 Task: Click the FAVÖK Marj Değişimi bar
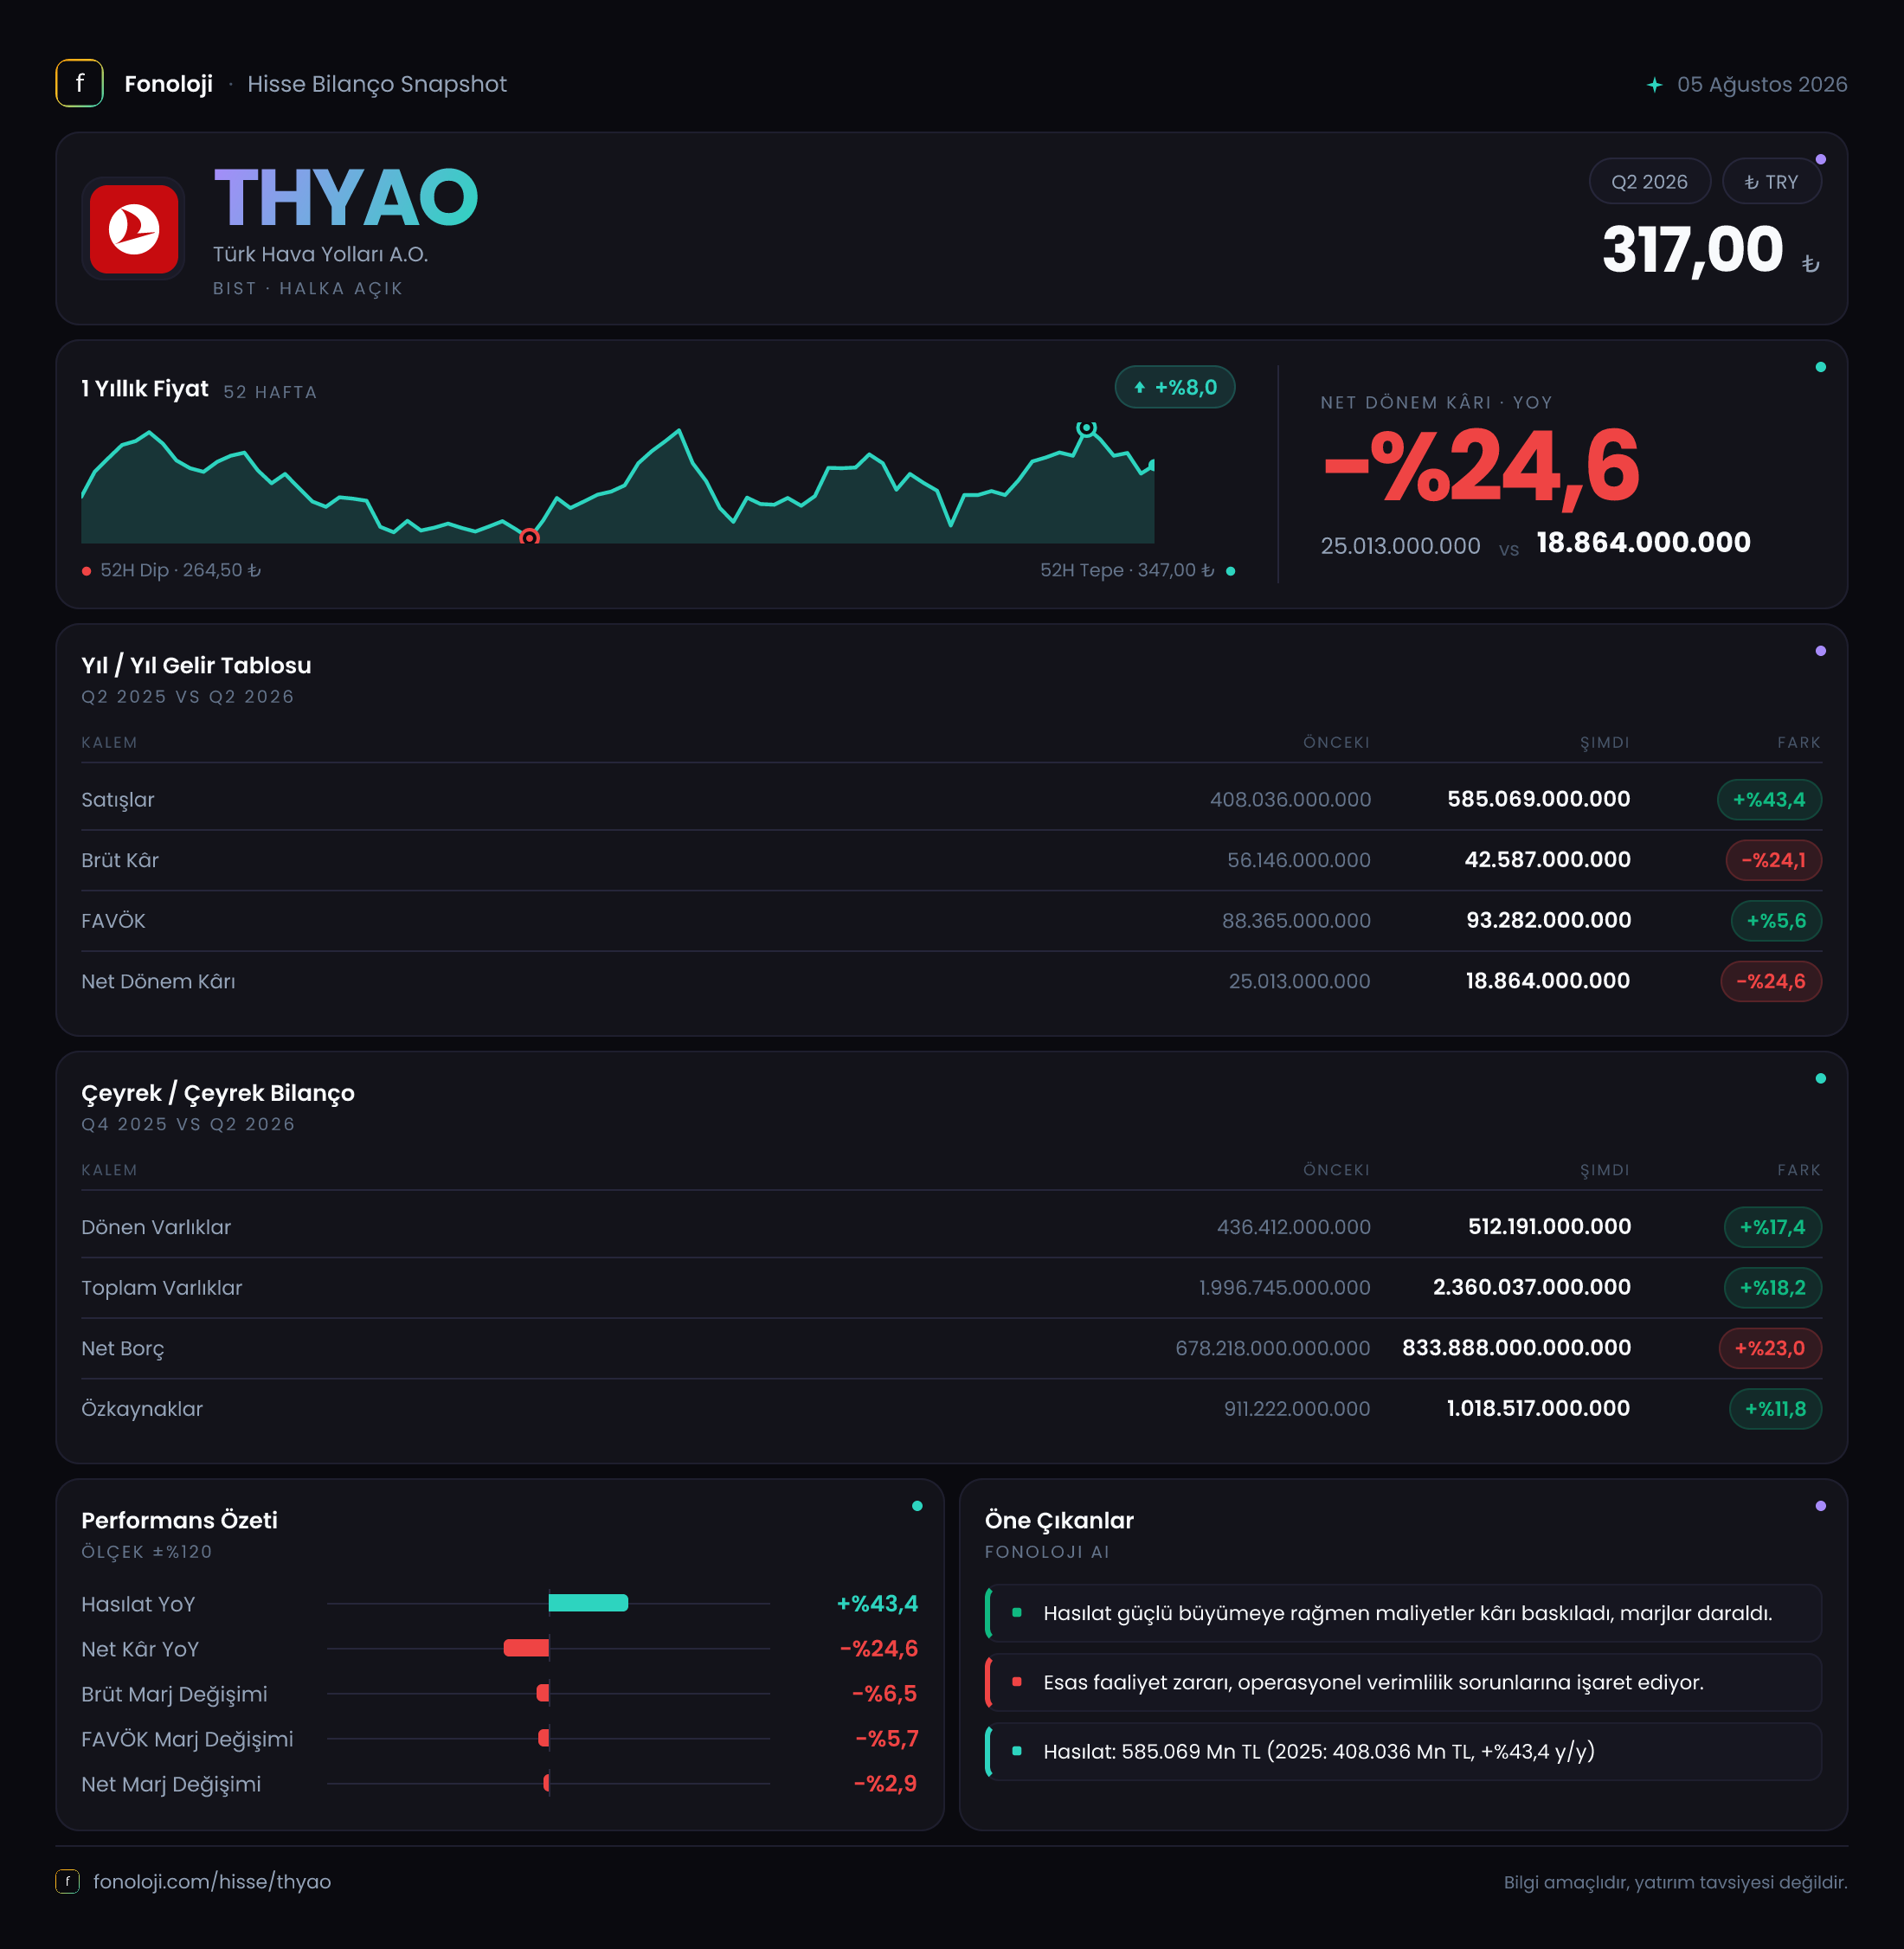(x=543, y=1738)
